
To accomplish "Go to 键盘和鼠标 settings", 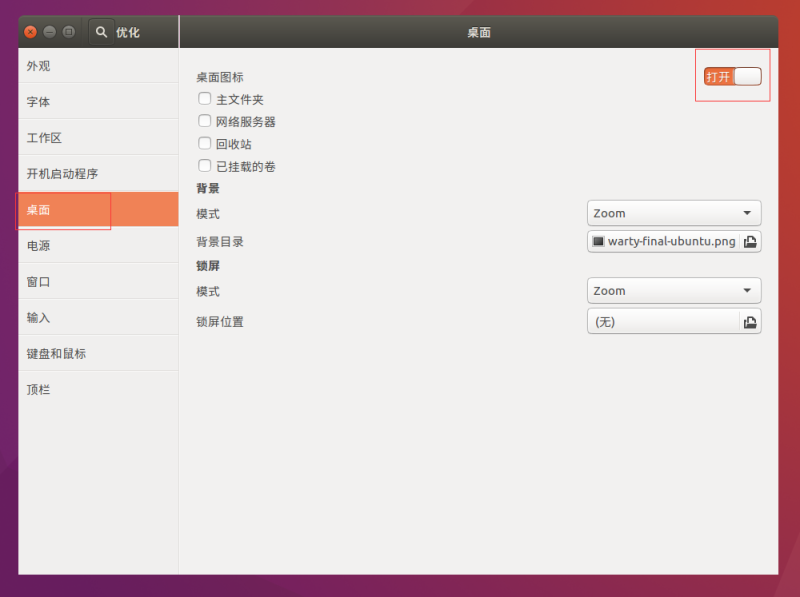I will [x=98, y=353].
